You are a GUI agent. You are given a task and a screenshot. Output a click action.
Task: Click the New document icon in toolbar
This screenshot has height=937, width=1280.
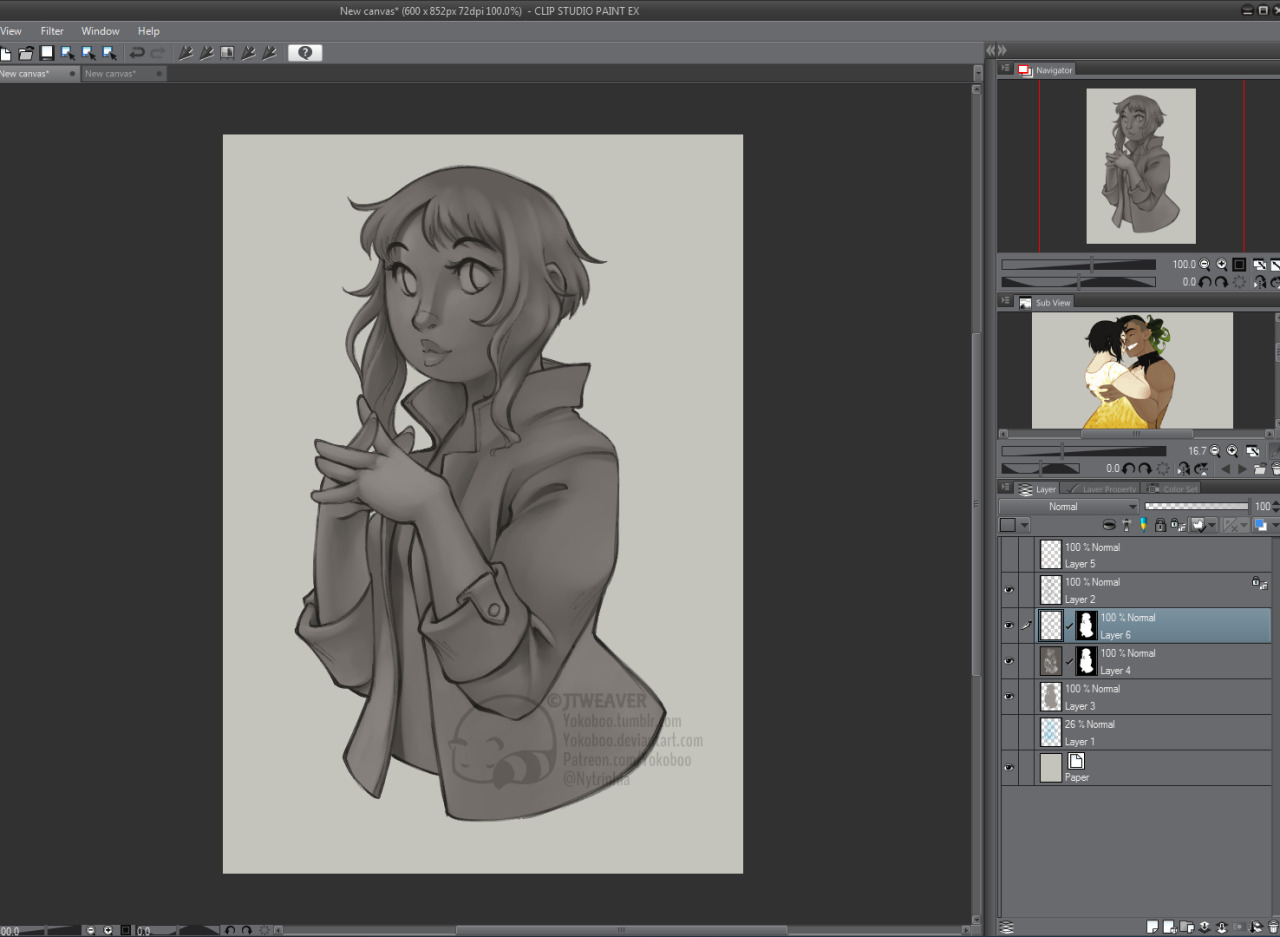5,53
